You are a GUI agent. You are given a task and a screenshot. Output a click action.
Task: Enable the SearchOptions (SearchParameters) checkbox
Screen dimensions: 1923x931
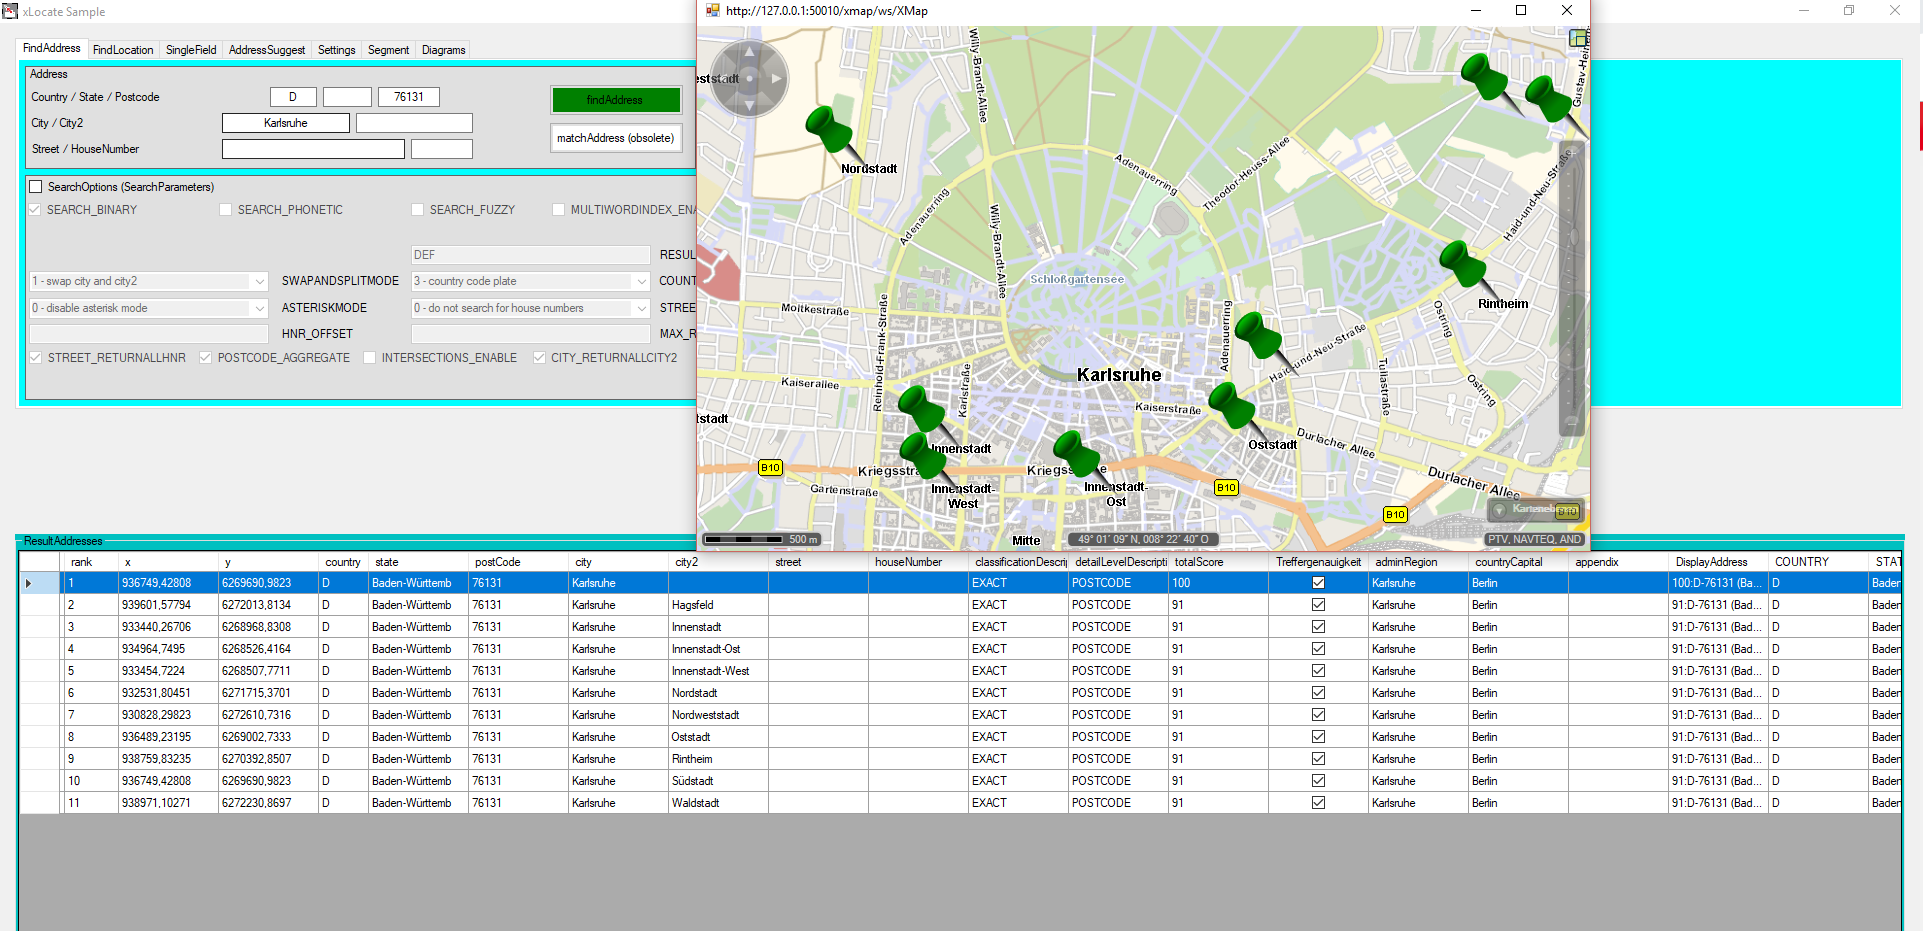click(36, 187)
